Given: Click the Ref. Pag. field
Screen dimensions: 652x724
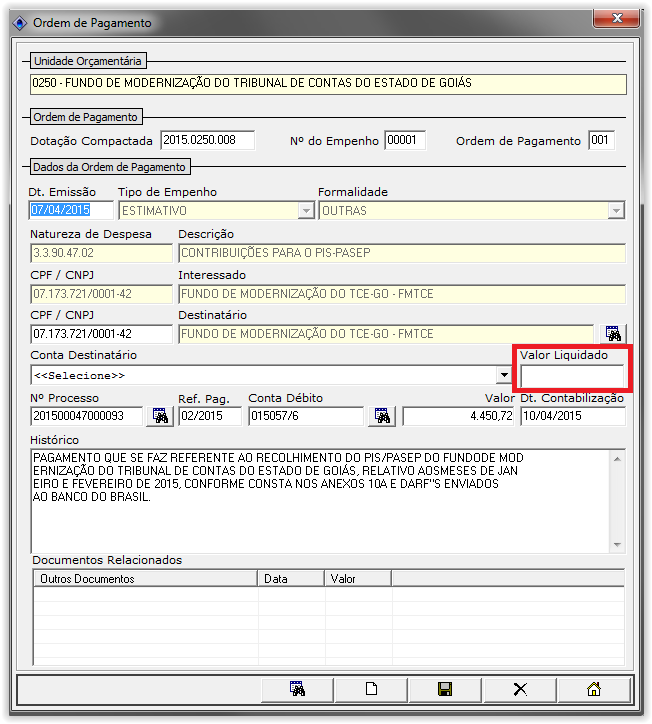Looking at the screenshot, I should click(209, 416).
